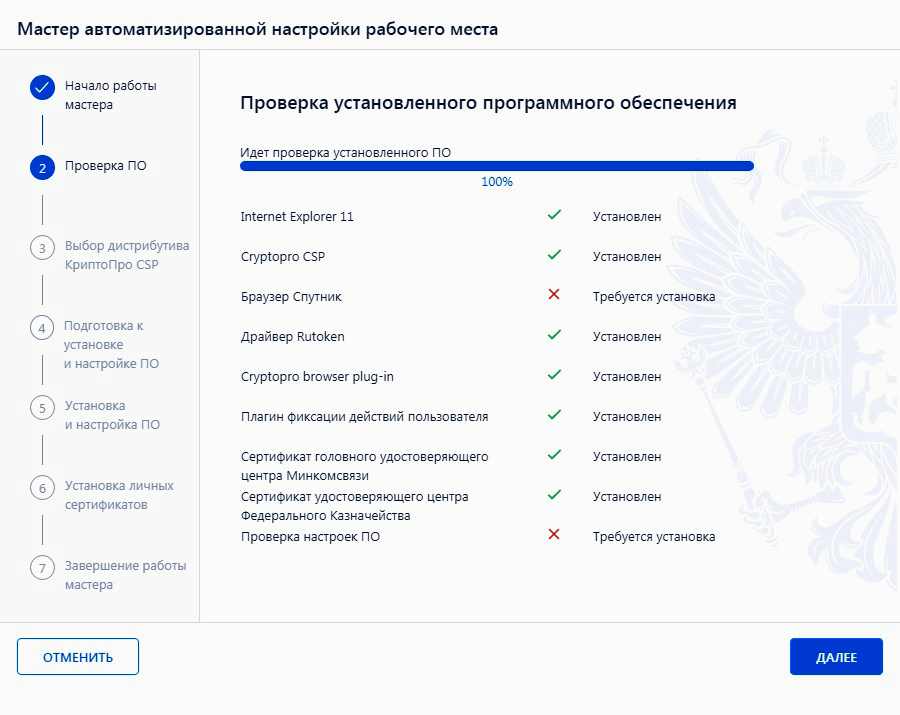This screenshot has height=715, width=900.
Task: Click step 6 Установка личных сертификатов circle
Action: pyautogui.click(x=41, y=487)
